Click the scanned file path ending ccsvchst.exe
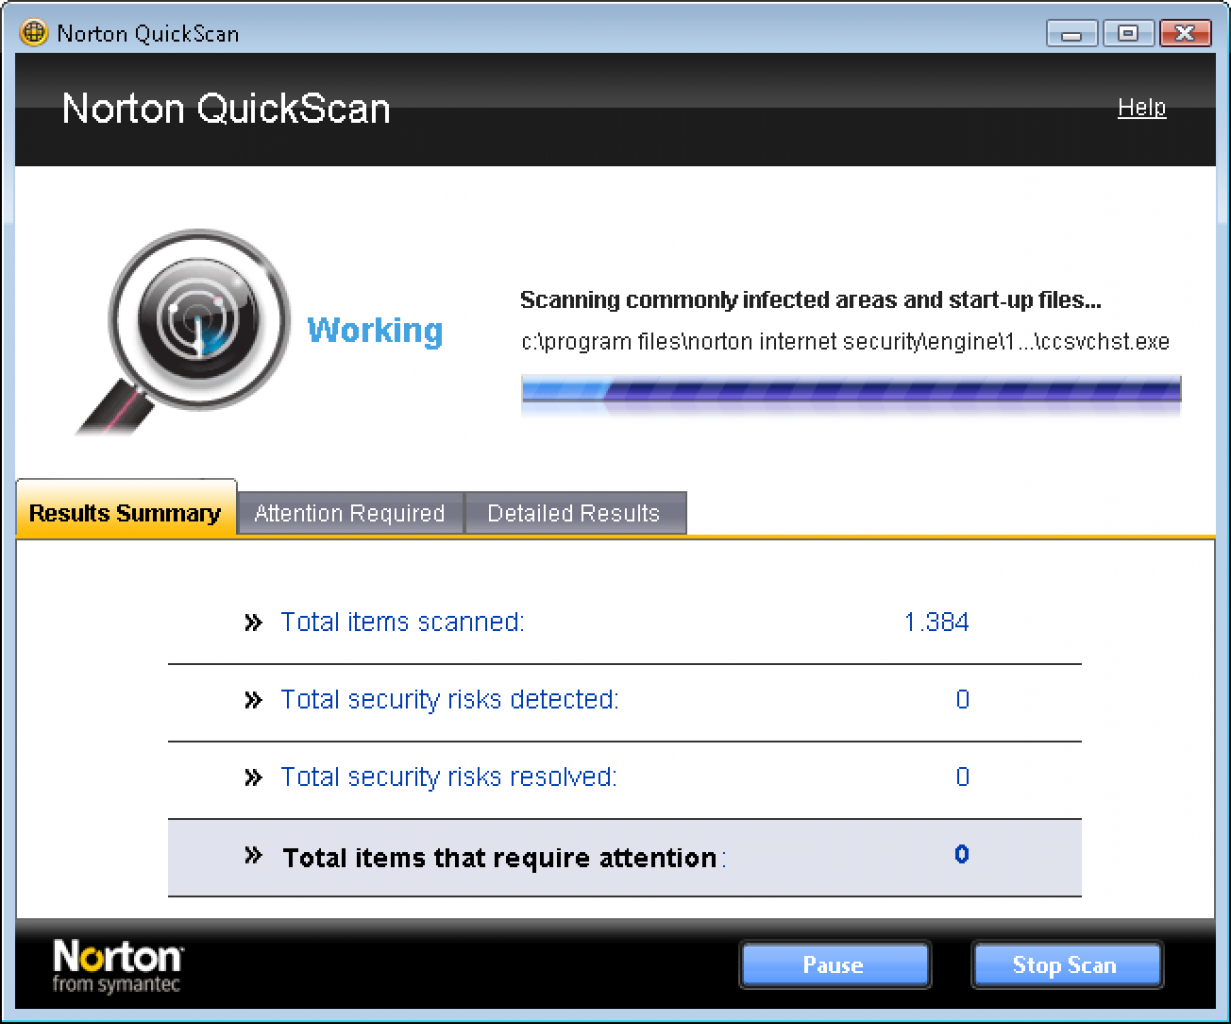The height and width of the screenshot is (1024, 1231). point(845,342)
